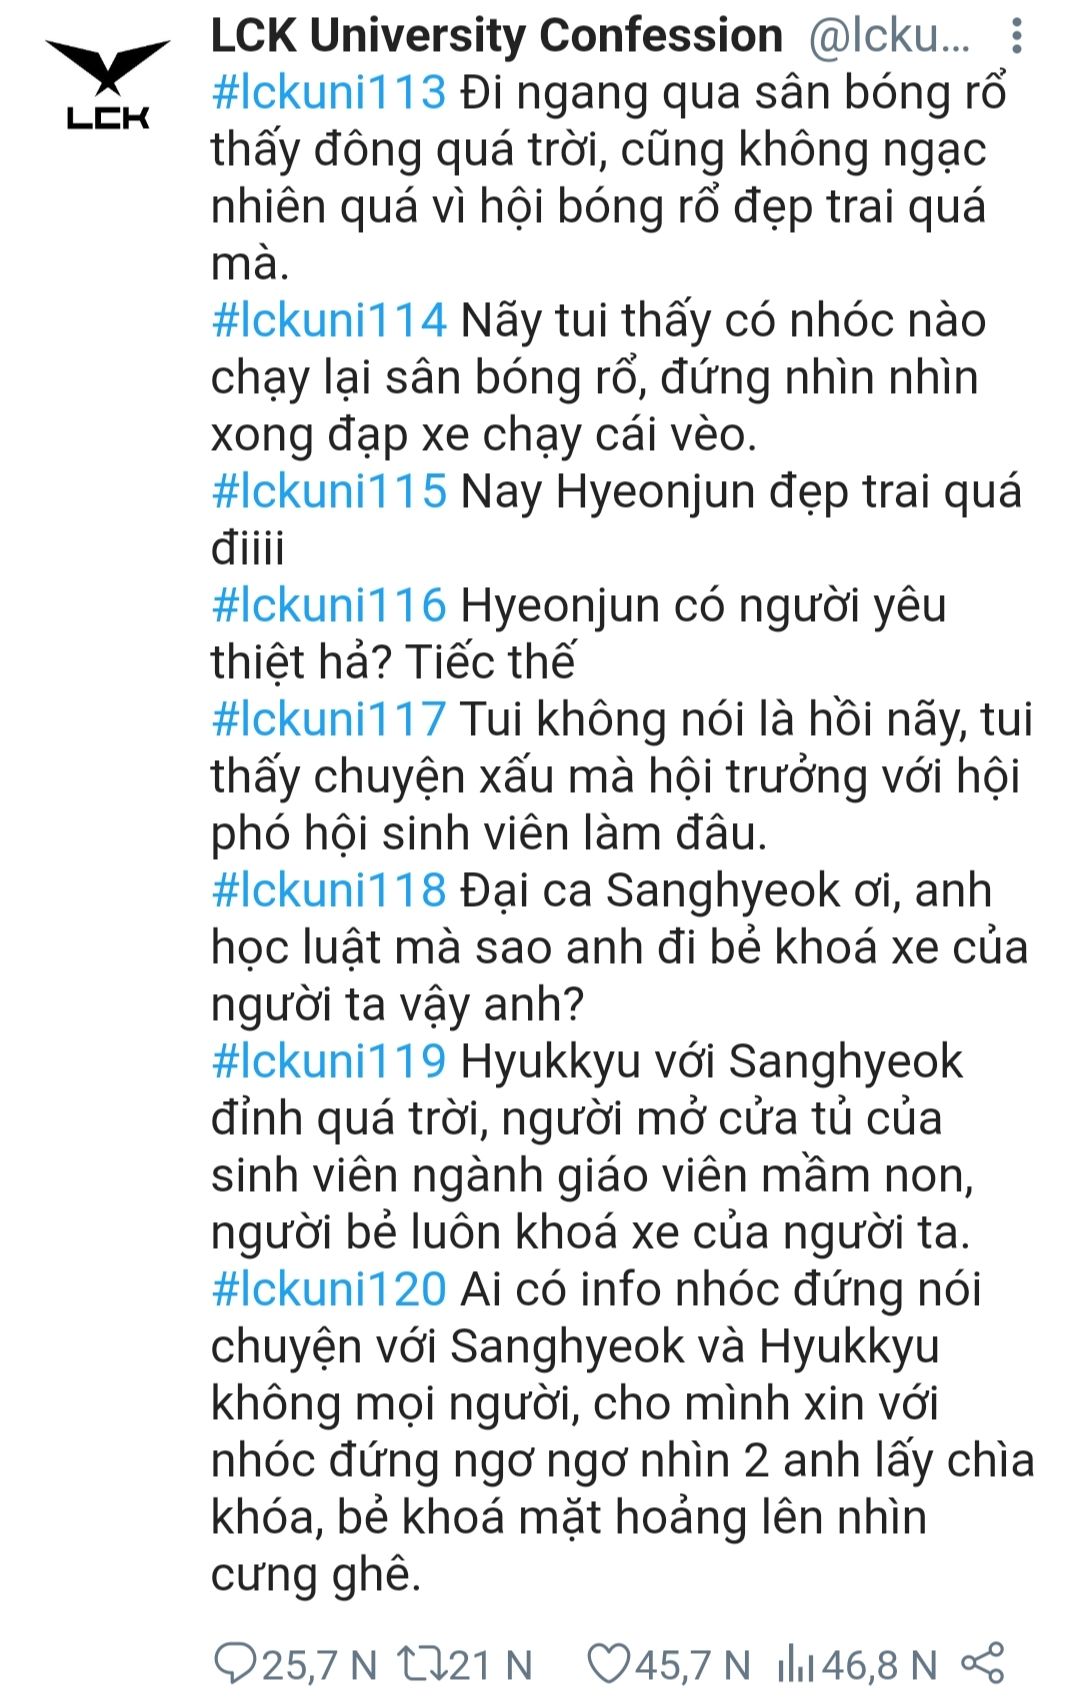
Task: Open hashtag #lckuni119
Action: point(329,1062)
